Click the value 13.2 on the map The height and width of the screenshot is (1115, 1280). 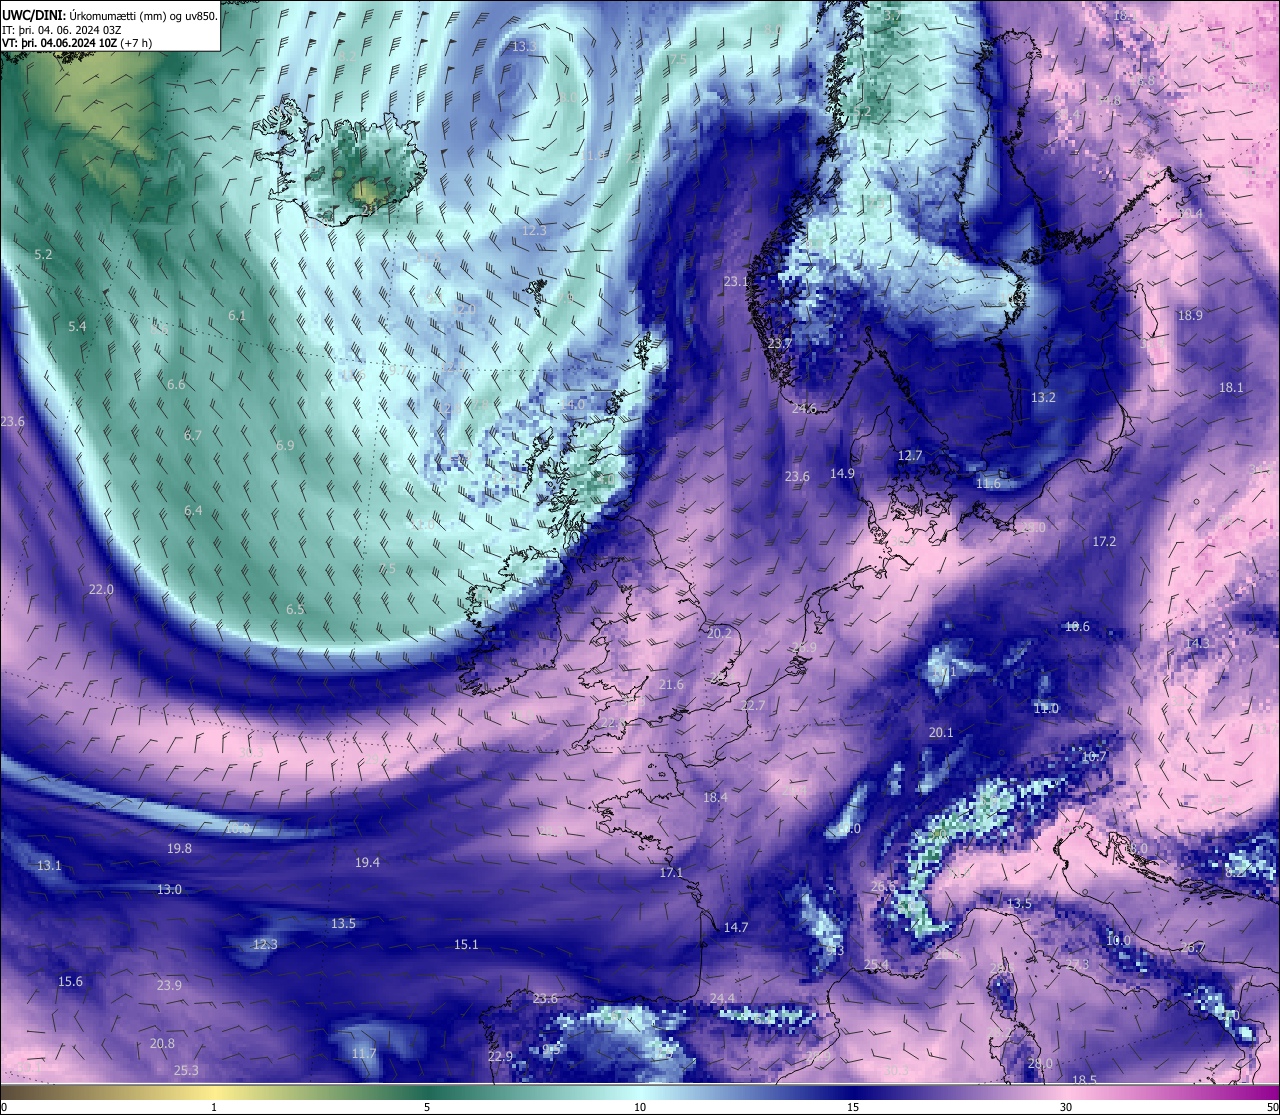pos(1043,397)
